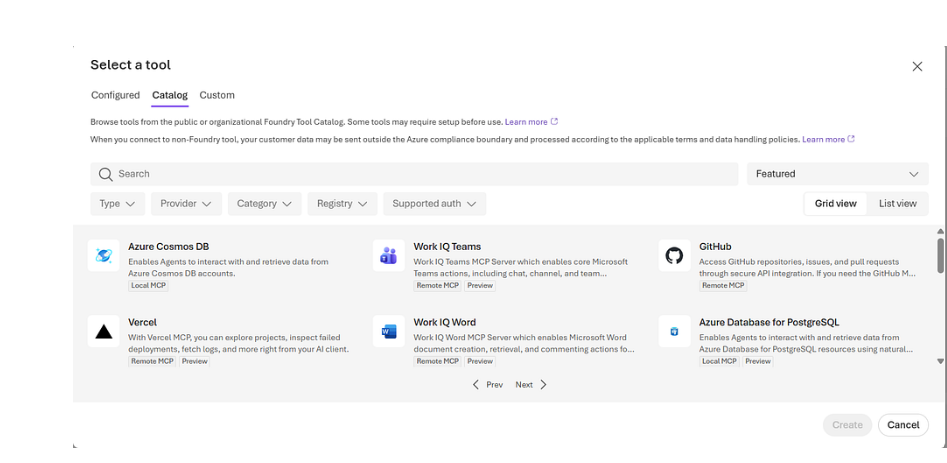Go to the Configured tab
The width and height of the screenshot is (947, 463).
point(115,95)
